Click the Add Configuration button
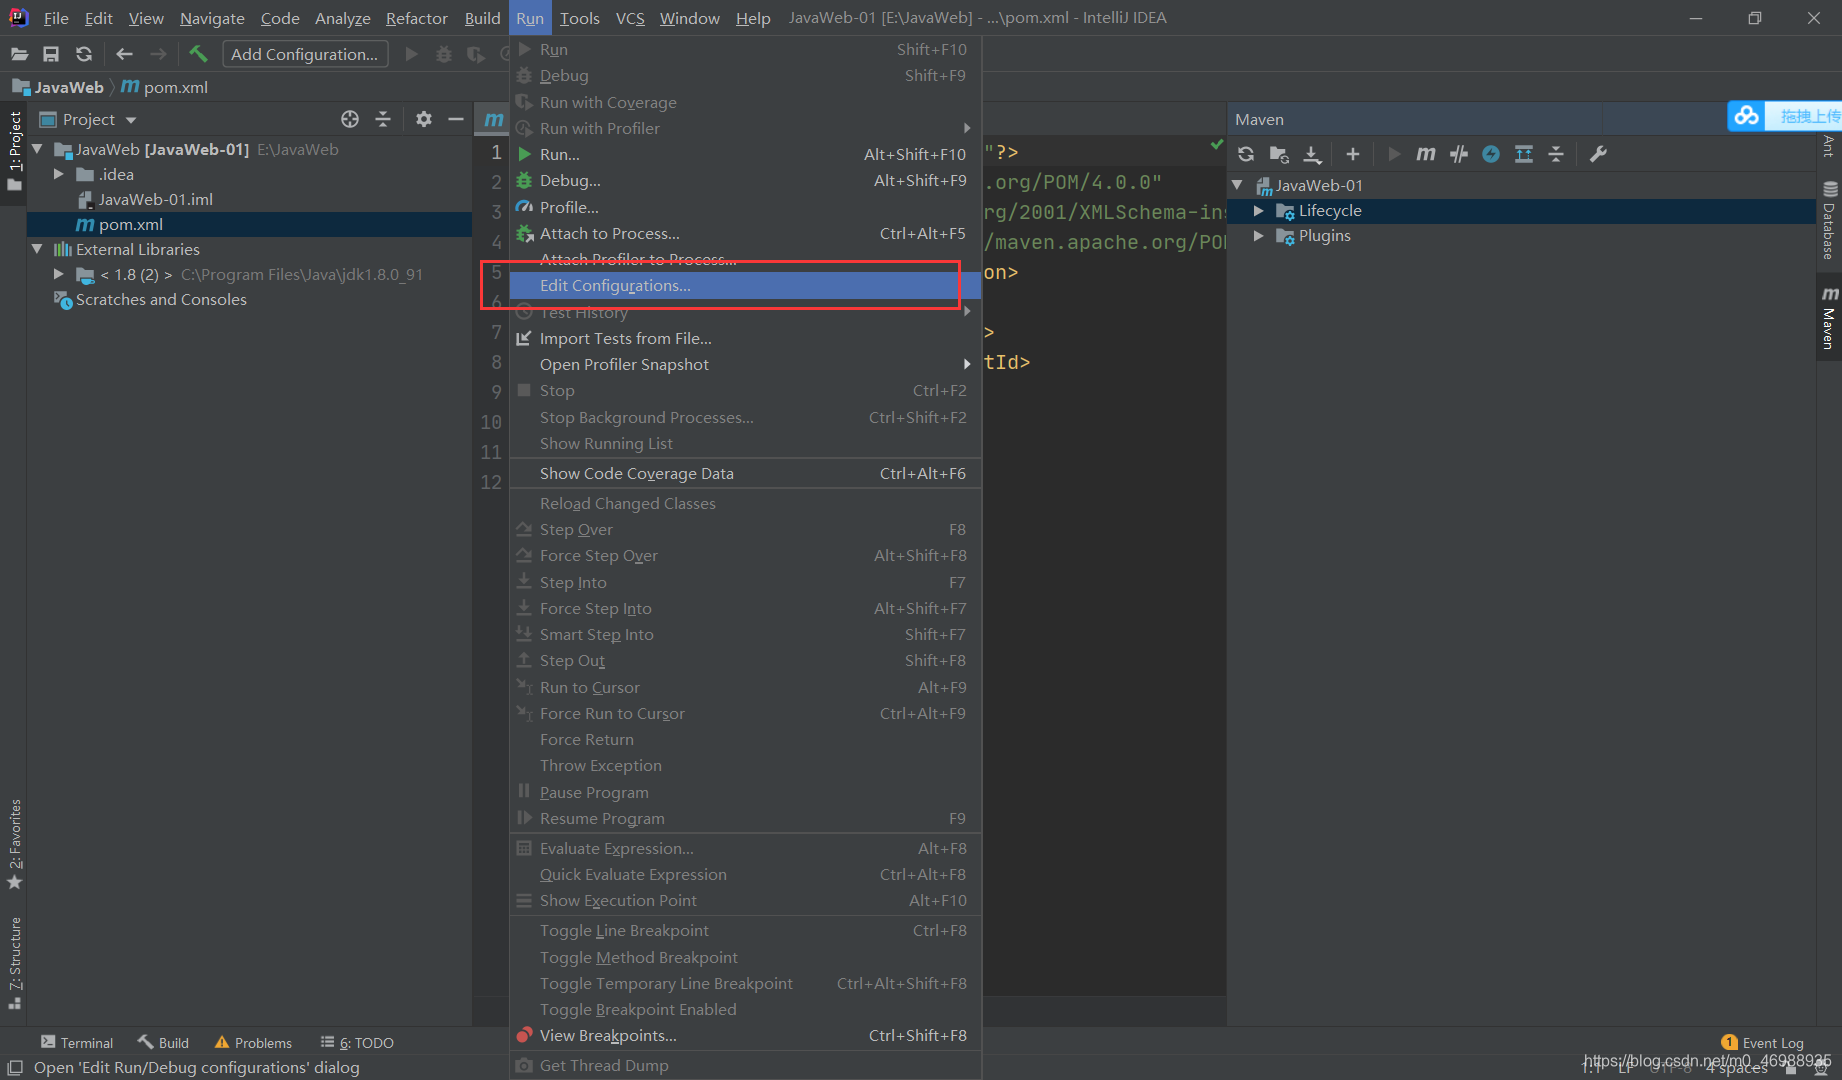This screenshot has height=1080, width=1842. point(305,54)
